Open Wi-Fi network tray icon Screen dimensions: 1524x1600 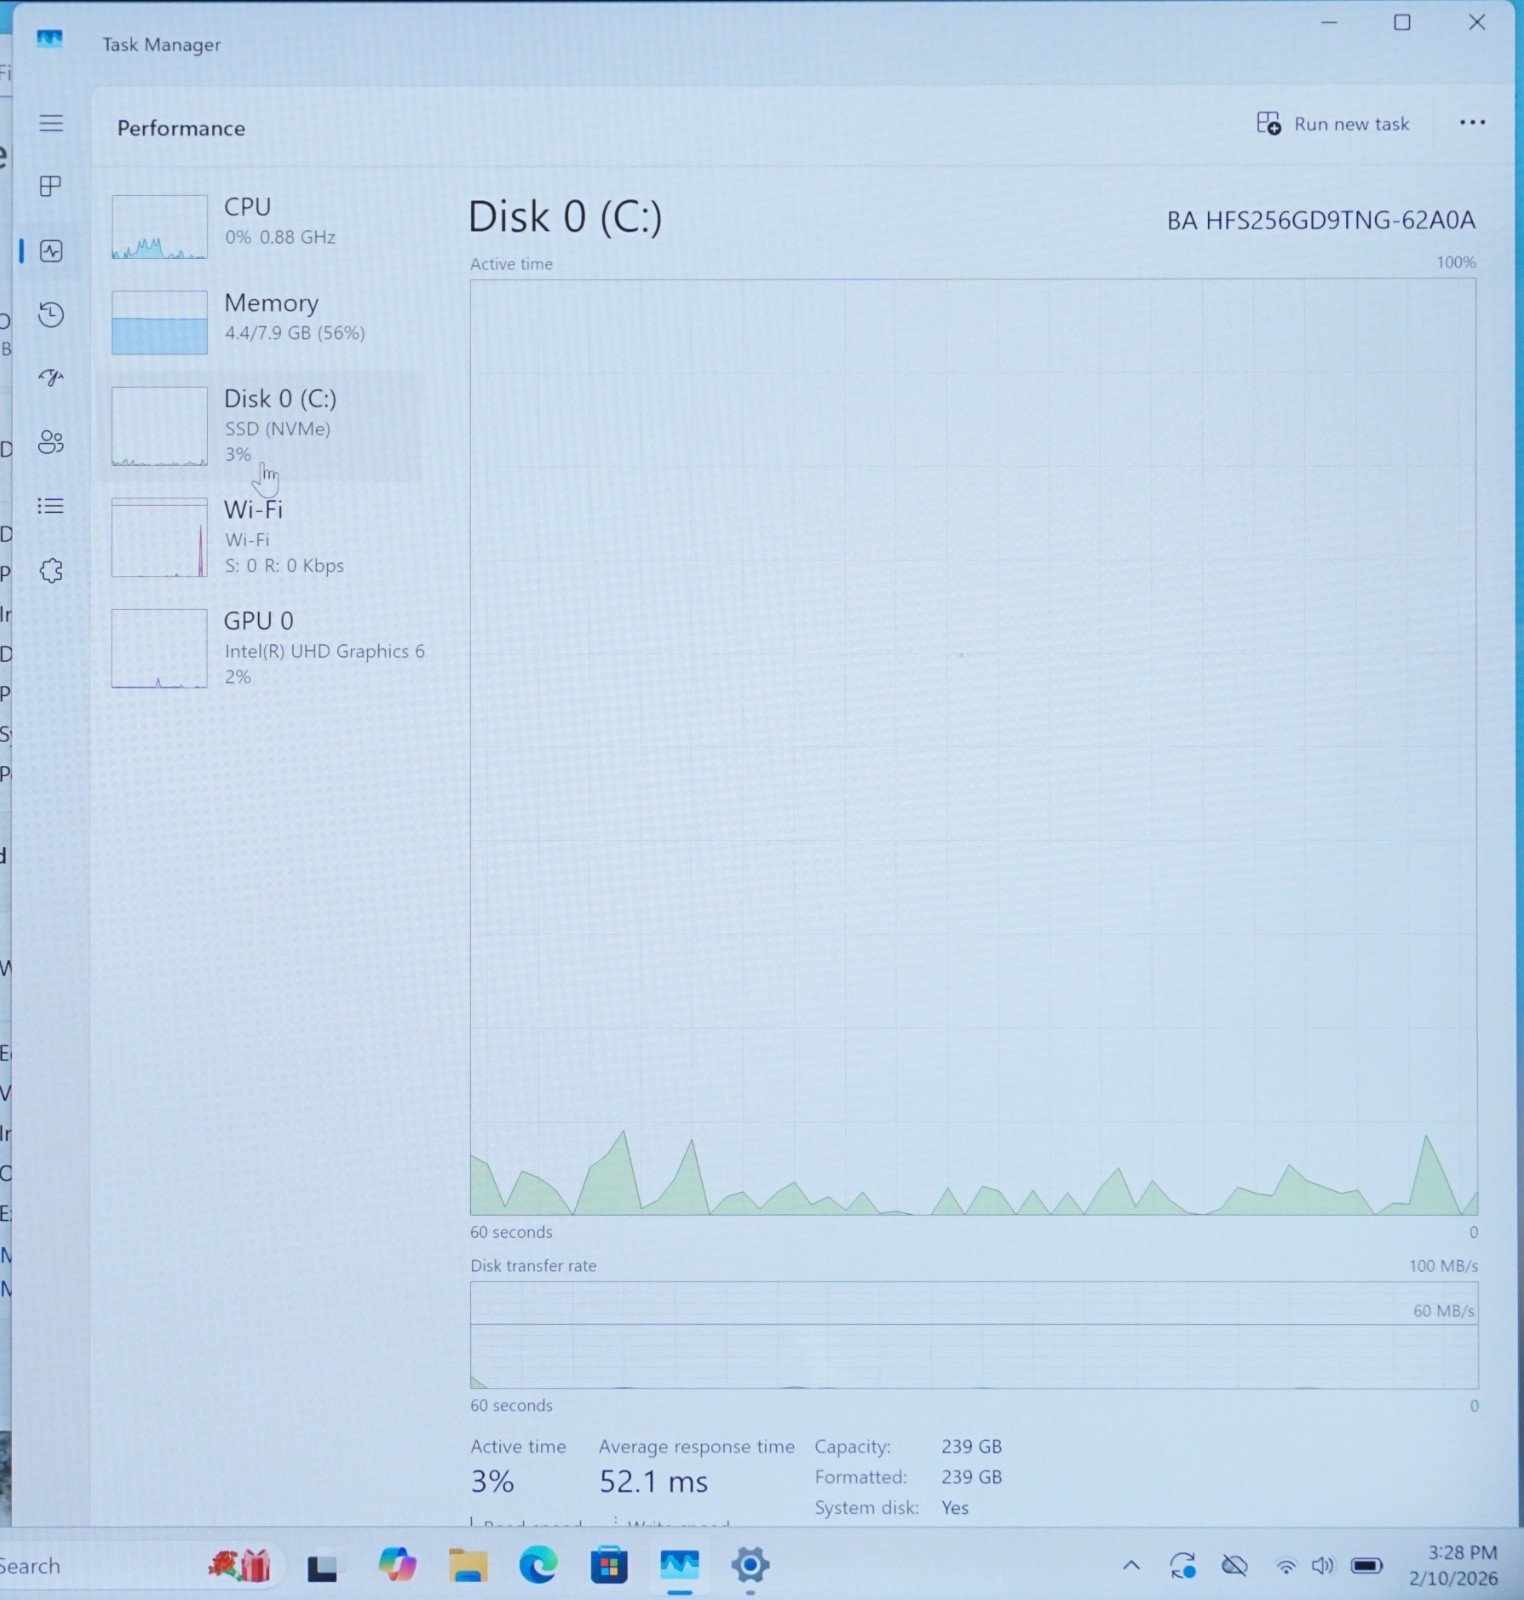coord(1286,1567)
